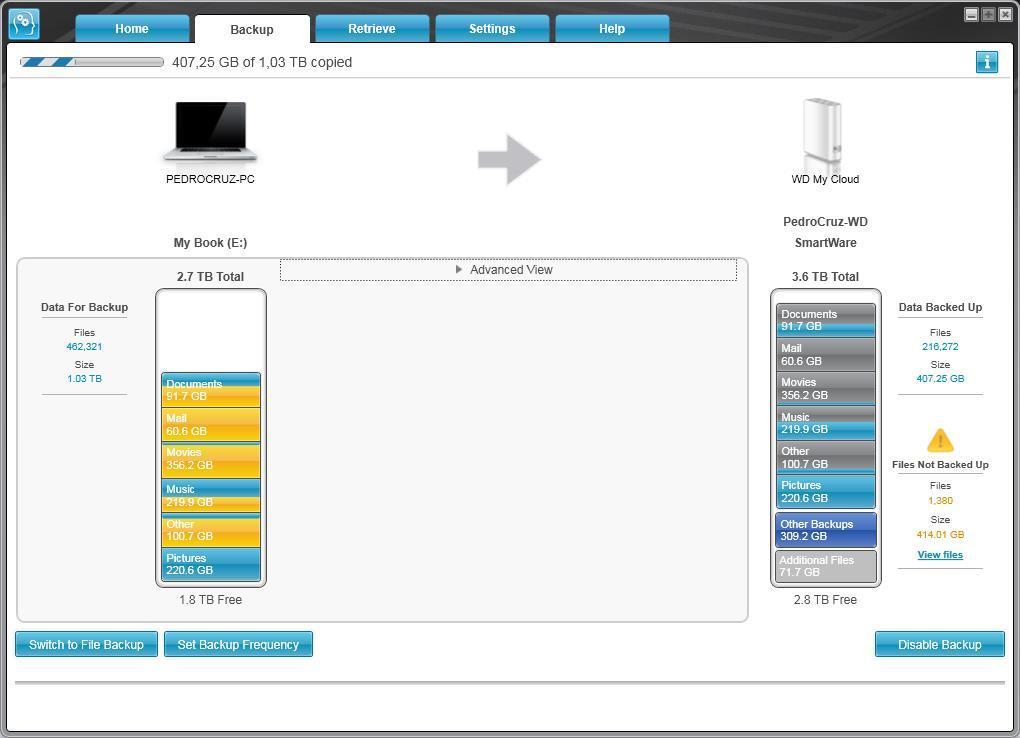This screenshot has width=1020, height=738.
Task: Click the yellow warning triangle icon
Action: tap(940, 441)
